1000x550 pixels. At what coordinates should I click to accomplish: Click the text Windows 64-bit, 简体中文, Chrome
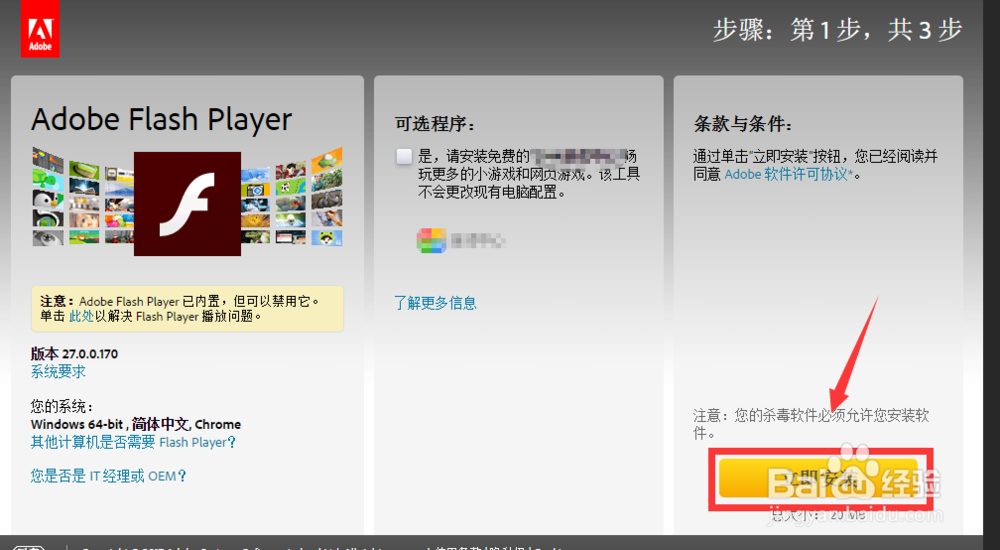click(136, 424)
